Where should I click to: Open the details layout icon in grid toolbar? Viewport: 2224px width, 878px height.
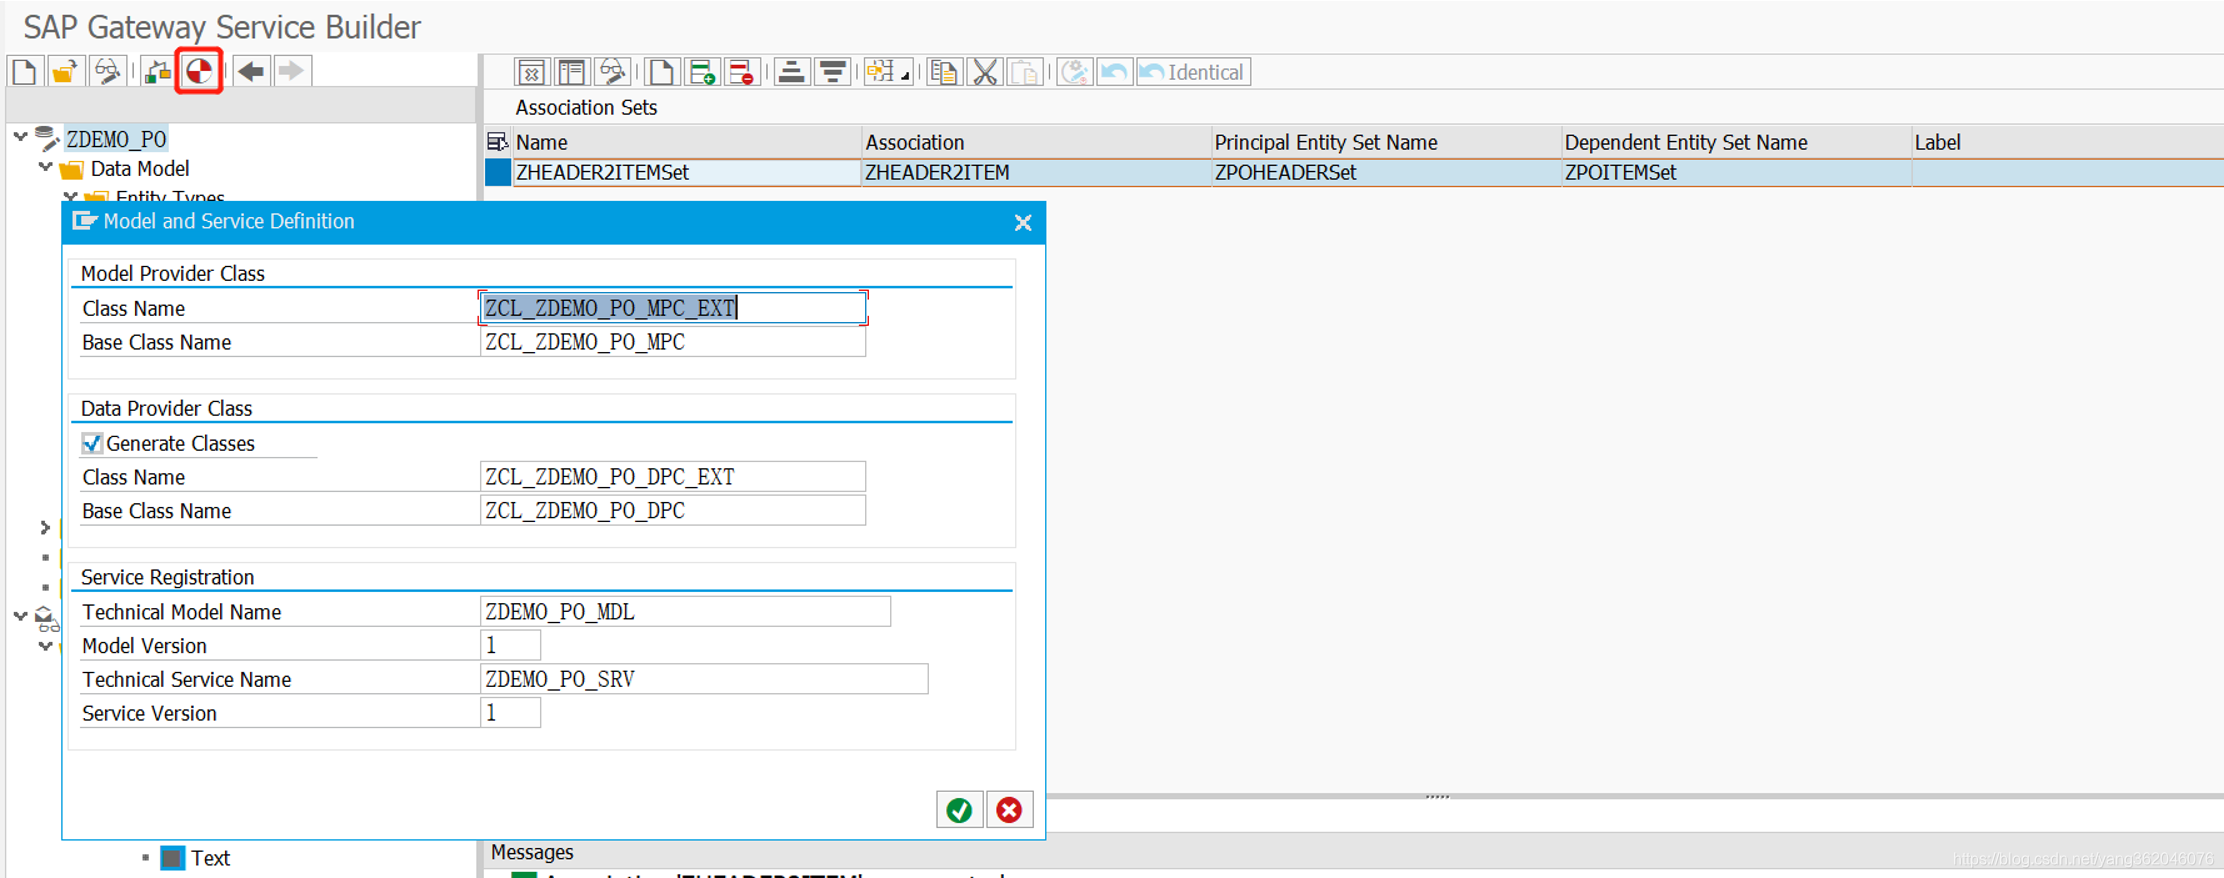point(571,72)
